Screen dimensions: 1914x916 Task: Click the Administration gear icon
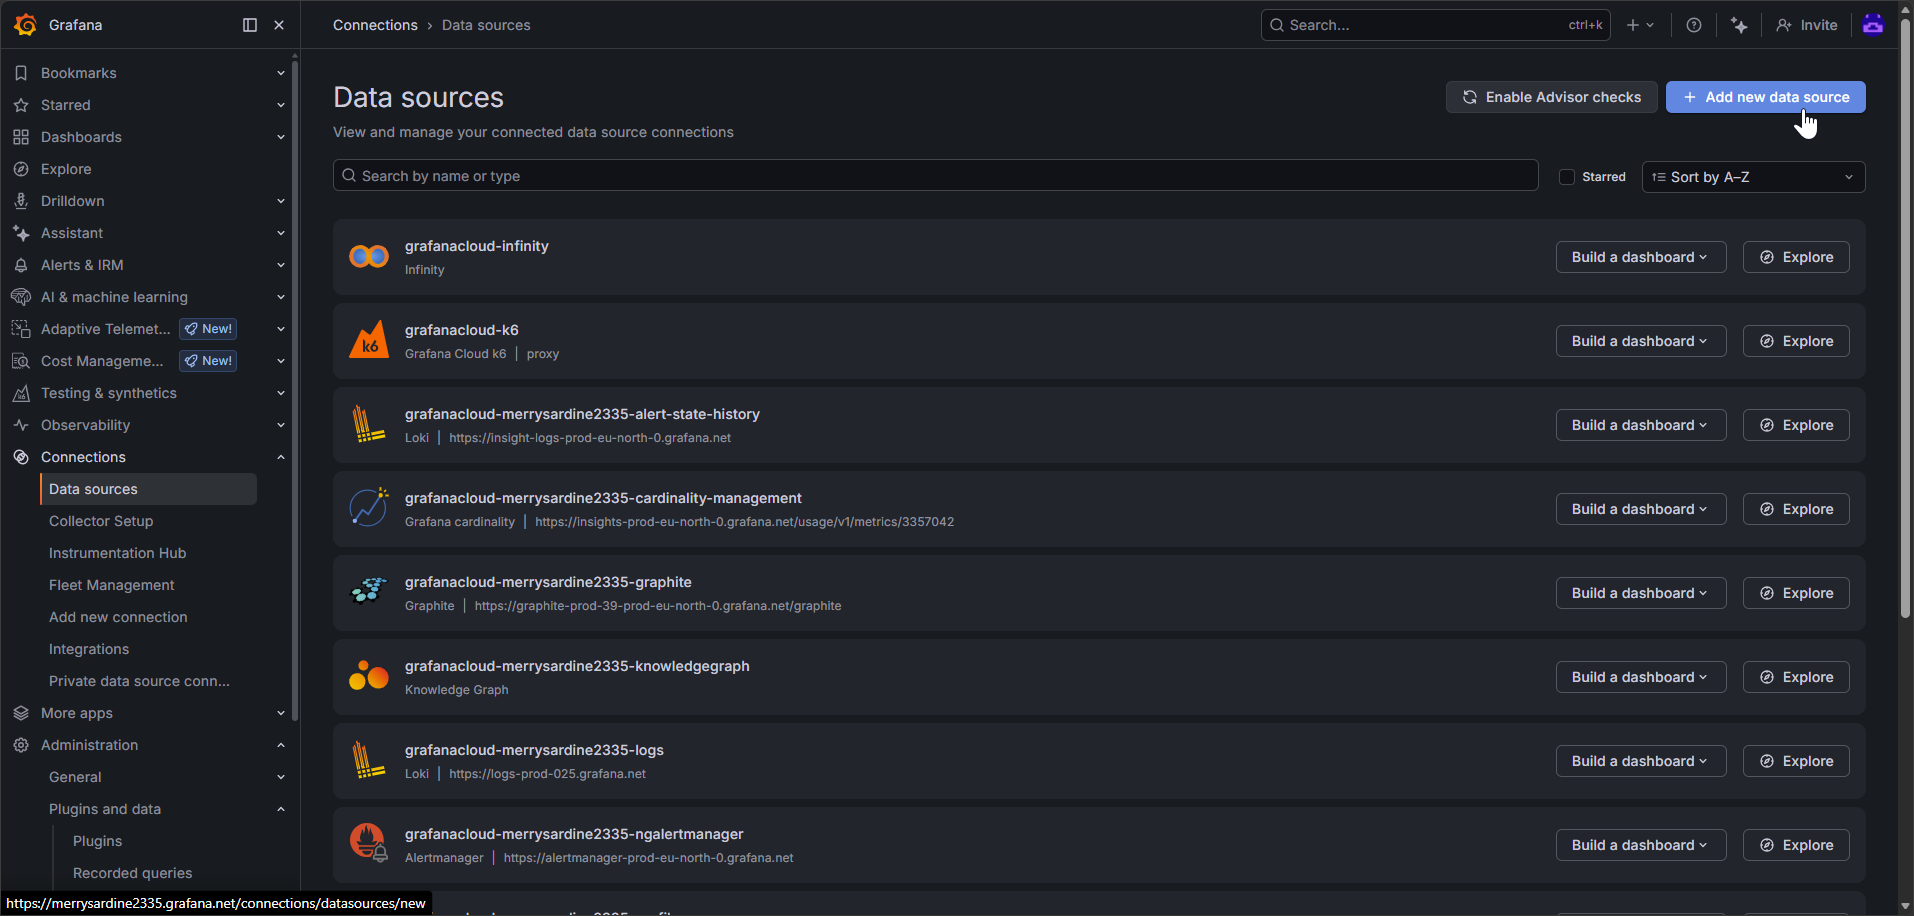(x=21, y=745)
